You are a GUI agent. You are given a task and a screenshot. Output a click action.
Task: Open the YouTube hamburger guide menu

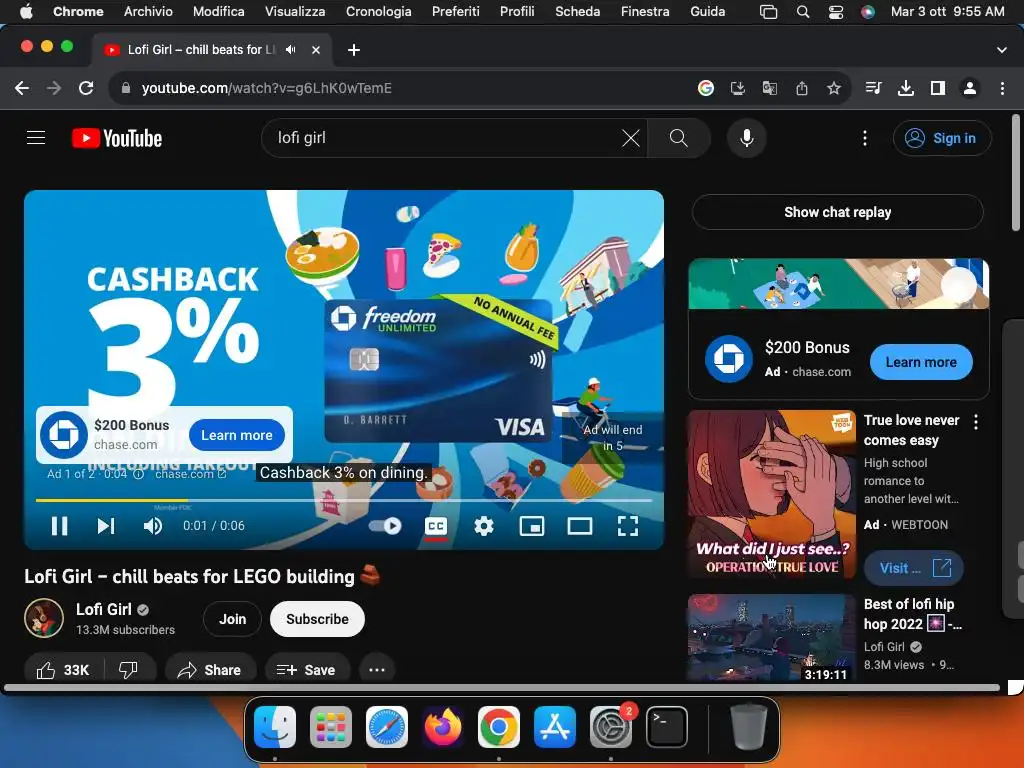click(x=36, y=138)
